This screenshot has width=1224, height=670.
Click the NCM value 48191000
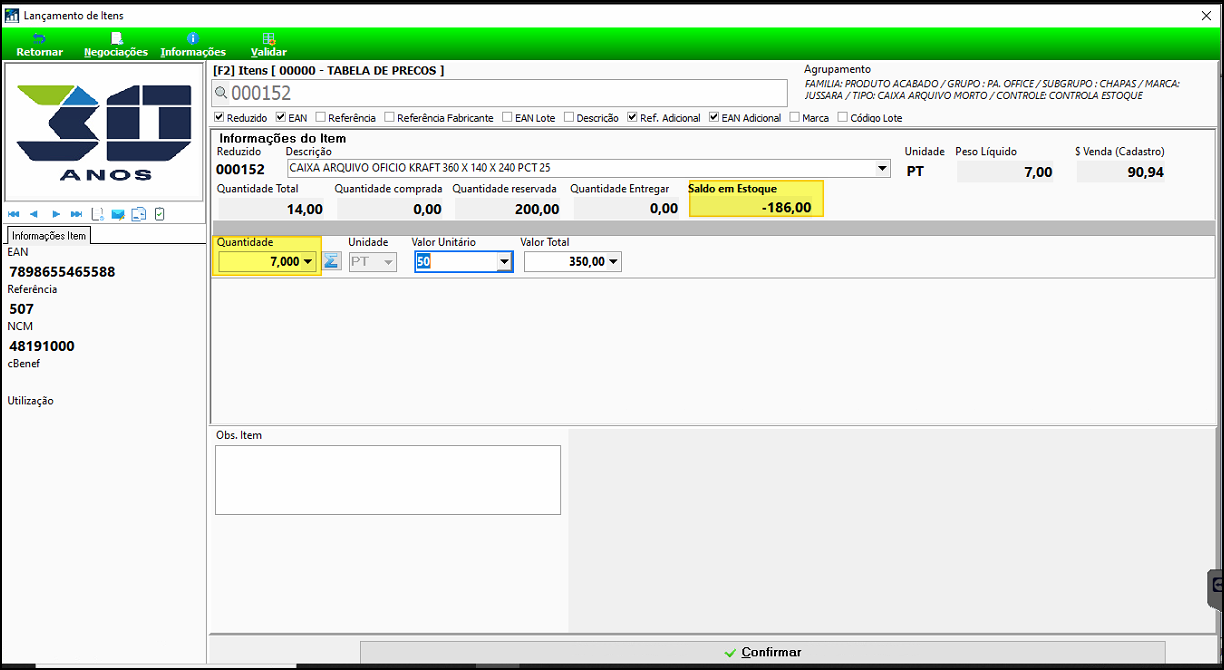(x=42, y=346)
